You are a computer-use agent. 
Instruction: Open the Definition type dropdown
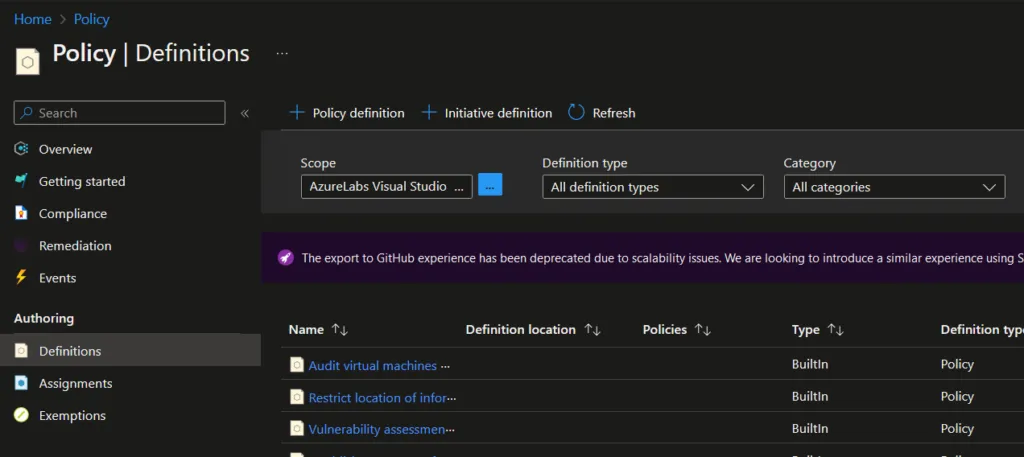[x=653, y=187]
